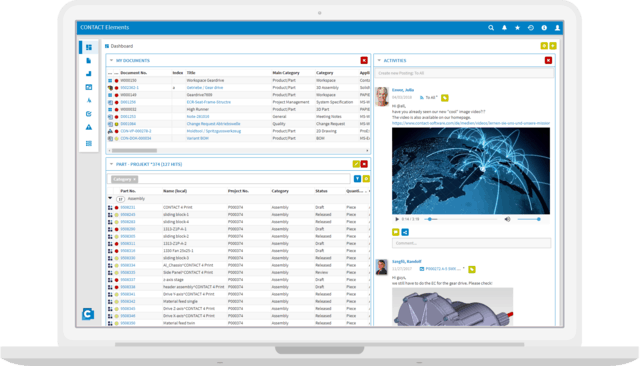Open the warning triangle icon in the sidebar

[89, 127]
